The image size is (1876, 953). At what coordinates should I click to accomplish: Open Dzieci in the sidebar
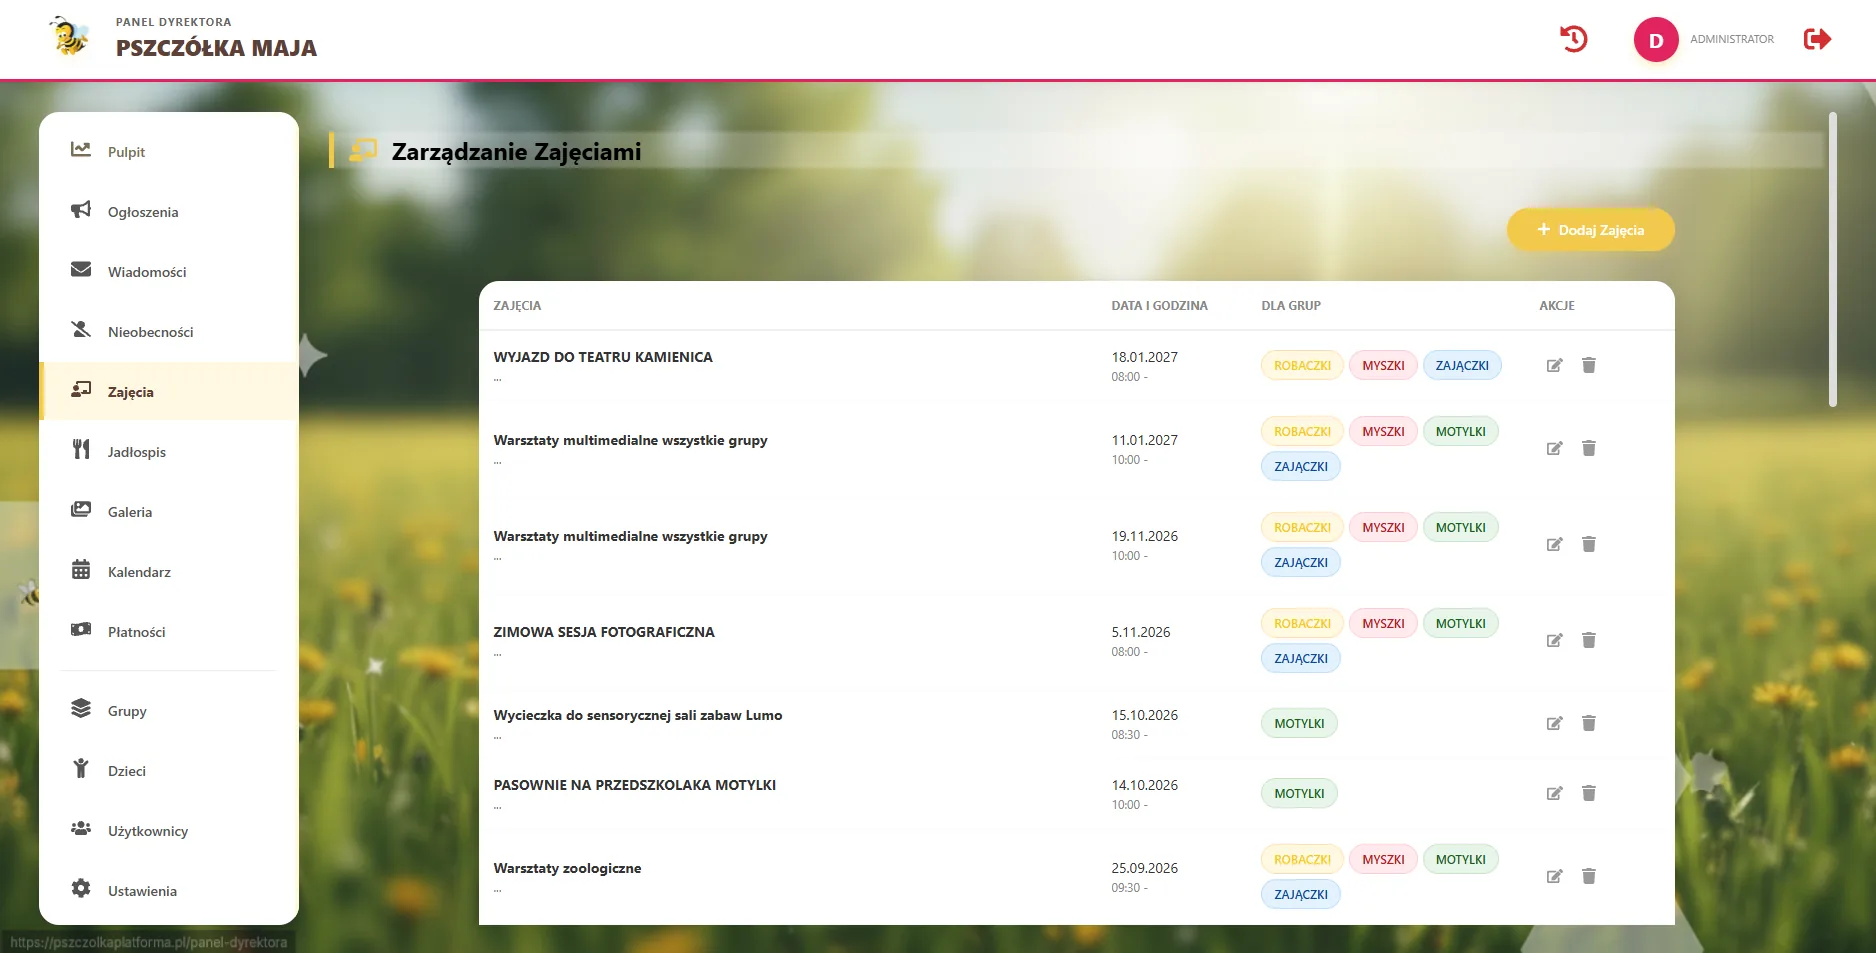pyautogui.click(x=169, y=771)
